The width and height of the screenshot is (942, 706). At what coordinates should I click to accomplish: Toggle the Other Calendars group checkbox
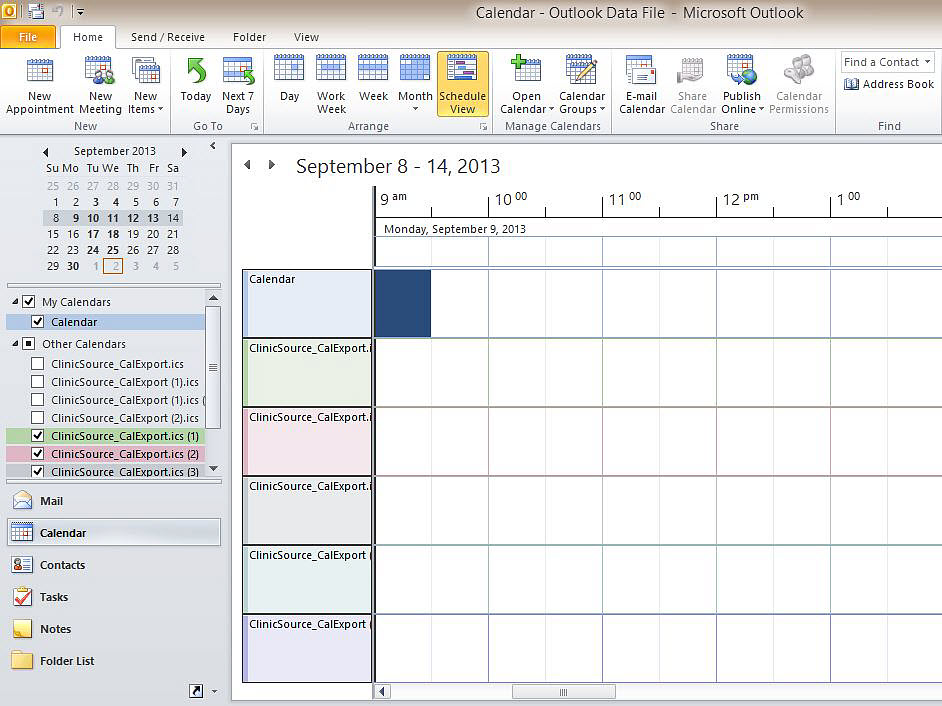pyautogui.click(x=28, y=344)
